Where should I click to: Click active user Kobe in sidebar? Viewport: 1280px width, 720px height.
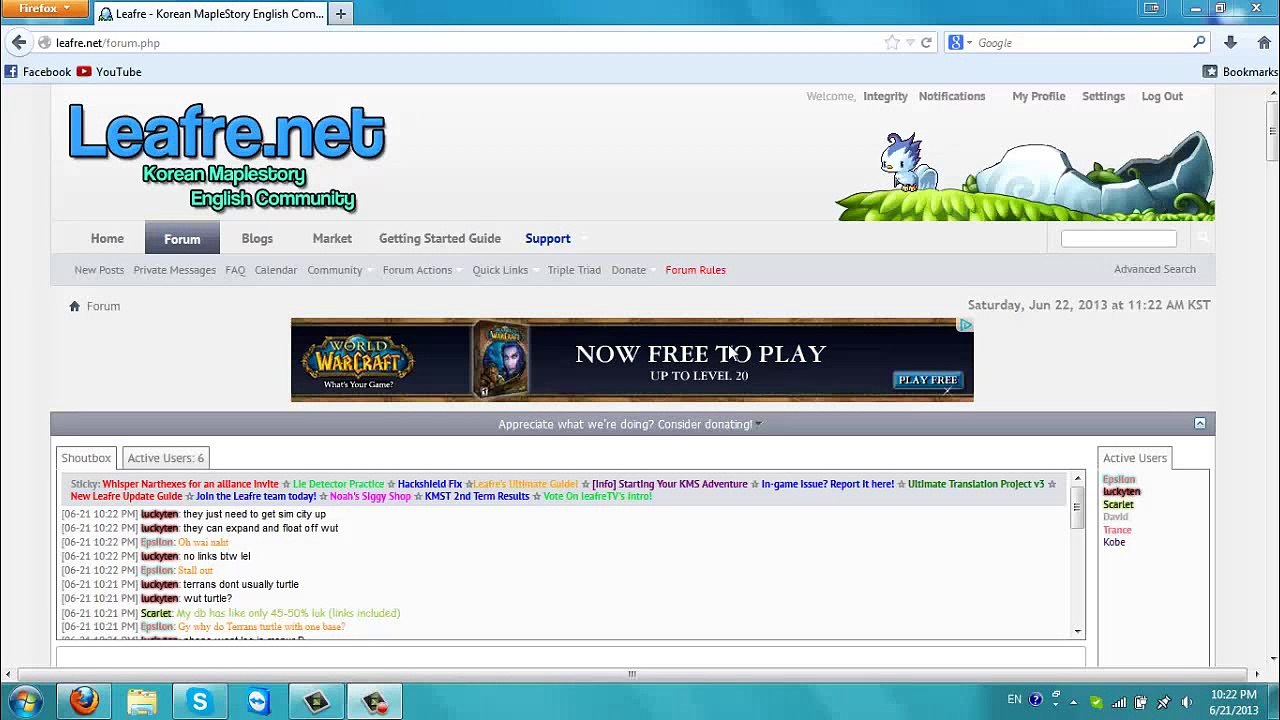[x=1114, y=542]
